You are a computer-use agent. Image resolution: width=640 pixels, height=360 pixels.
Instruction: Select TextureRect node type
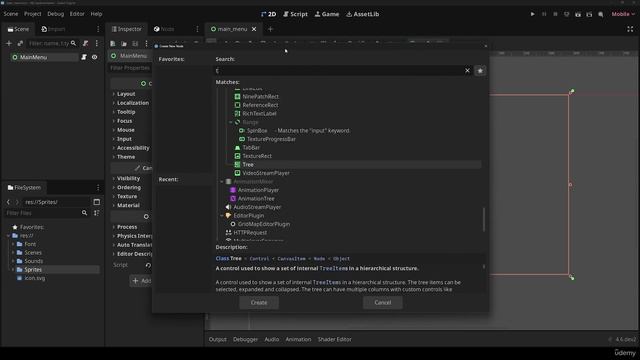[257, 156]
